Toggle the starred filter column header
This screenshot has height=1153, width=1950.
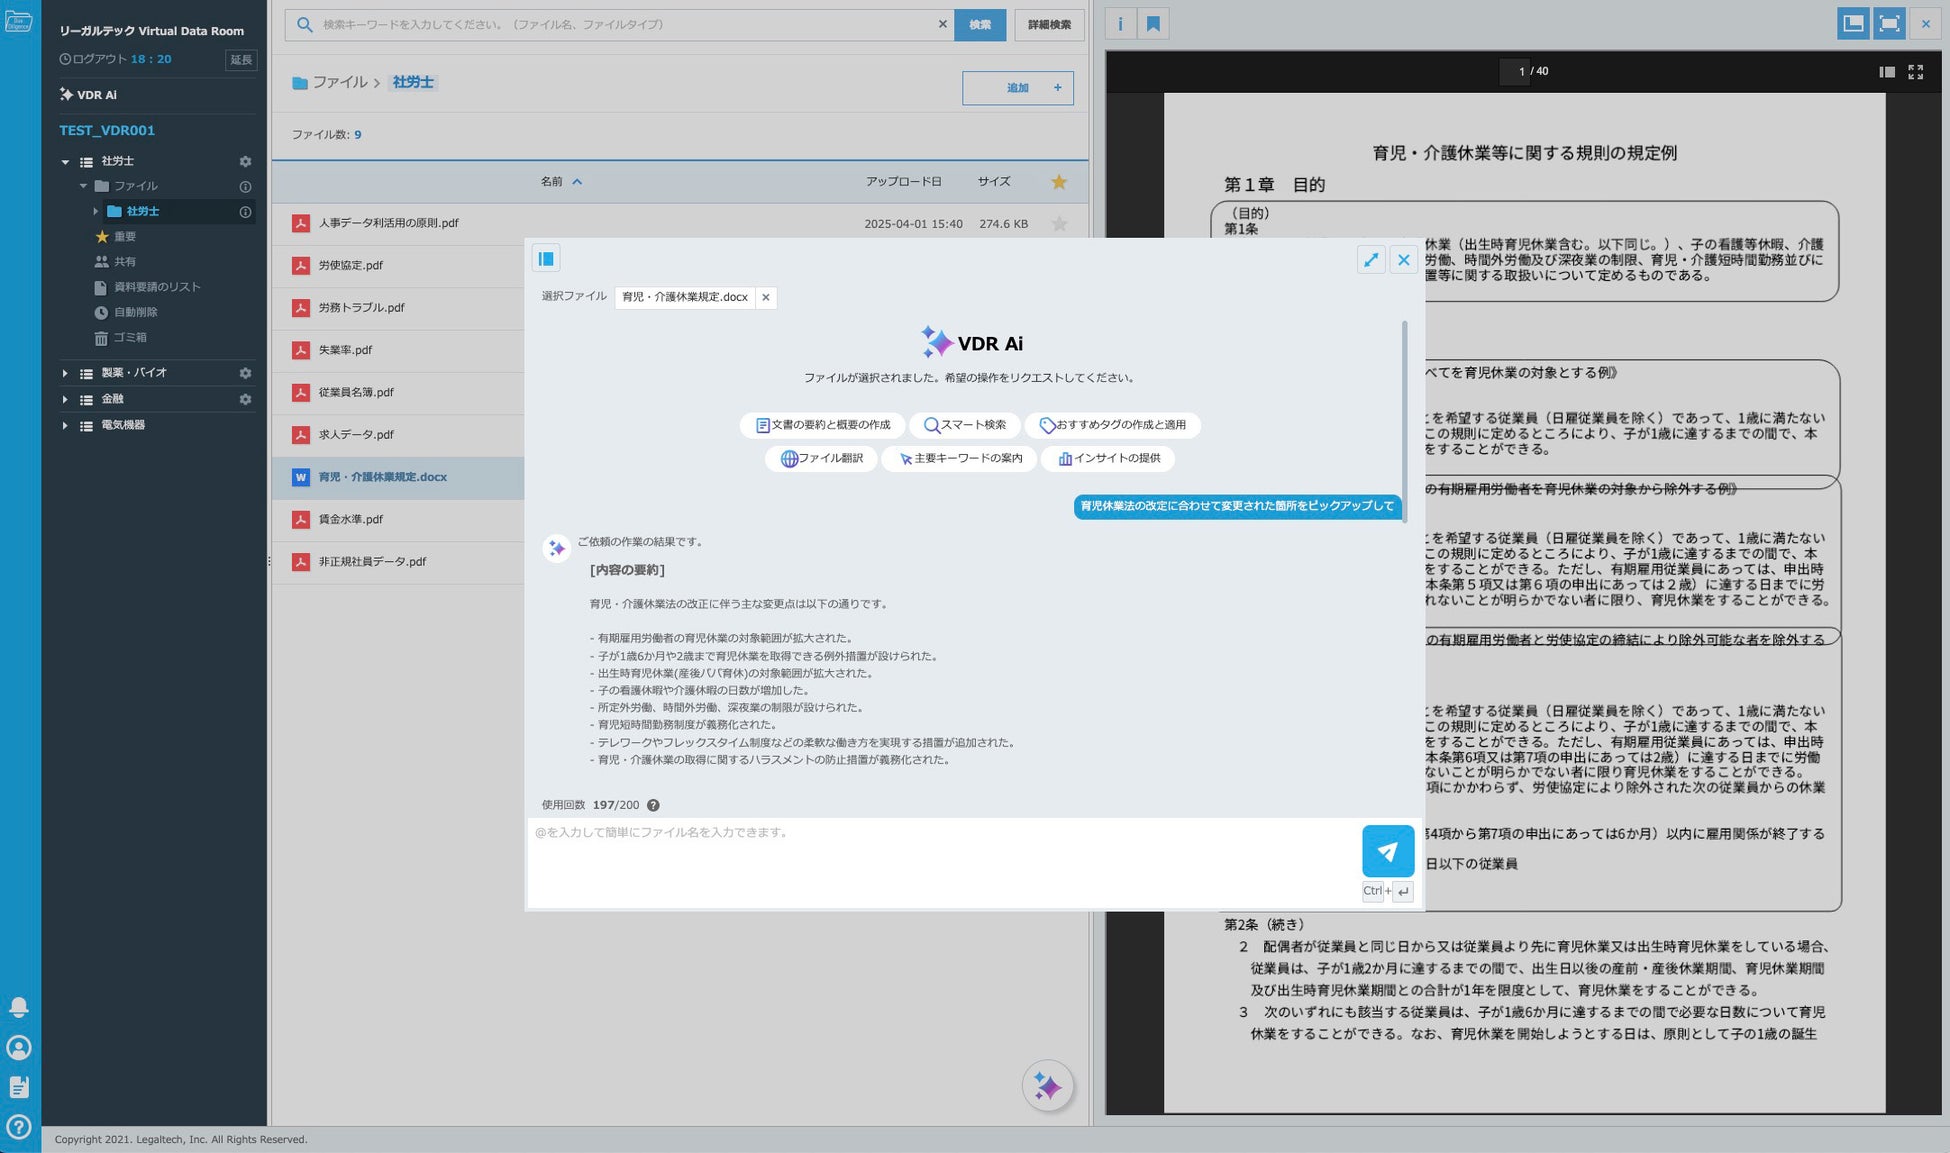click(1059, 182)
